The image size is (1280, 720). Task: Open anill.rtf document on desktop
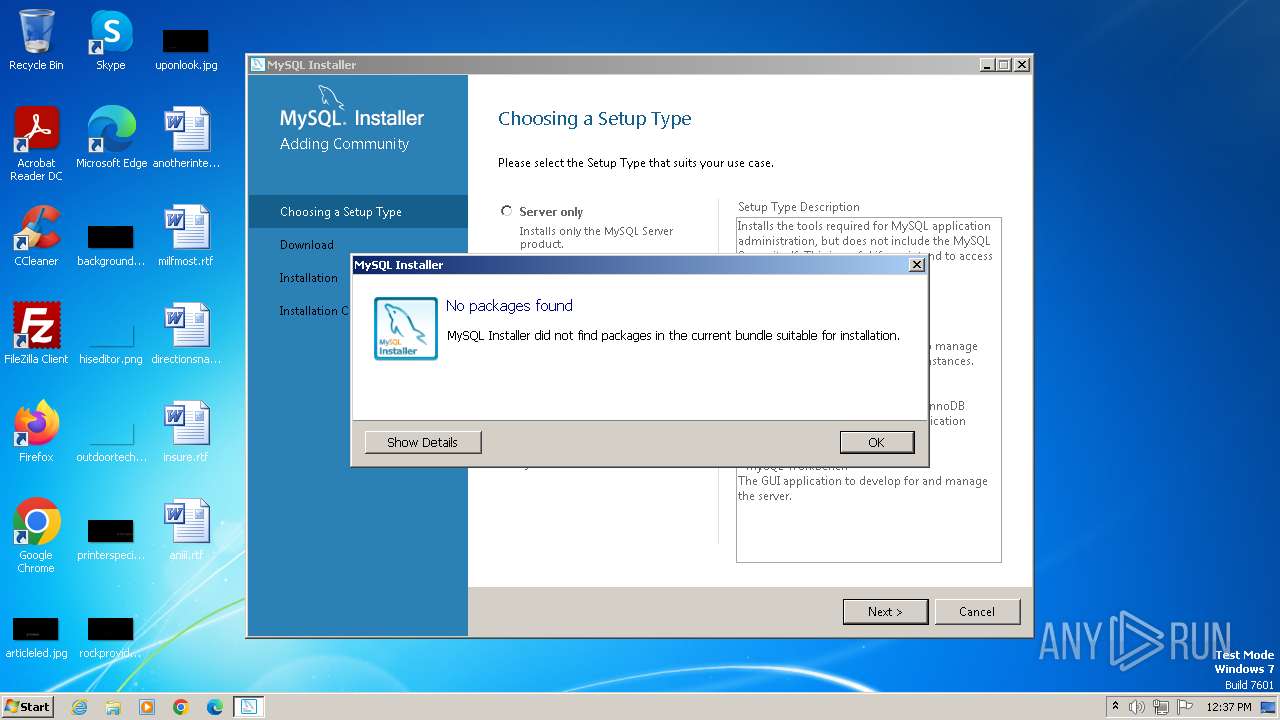click(x=186, y=529)
